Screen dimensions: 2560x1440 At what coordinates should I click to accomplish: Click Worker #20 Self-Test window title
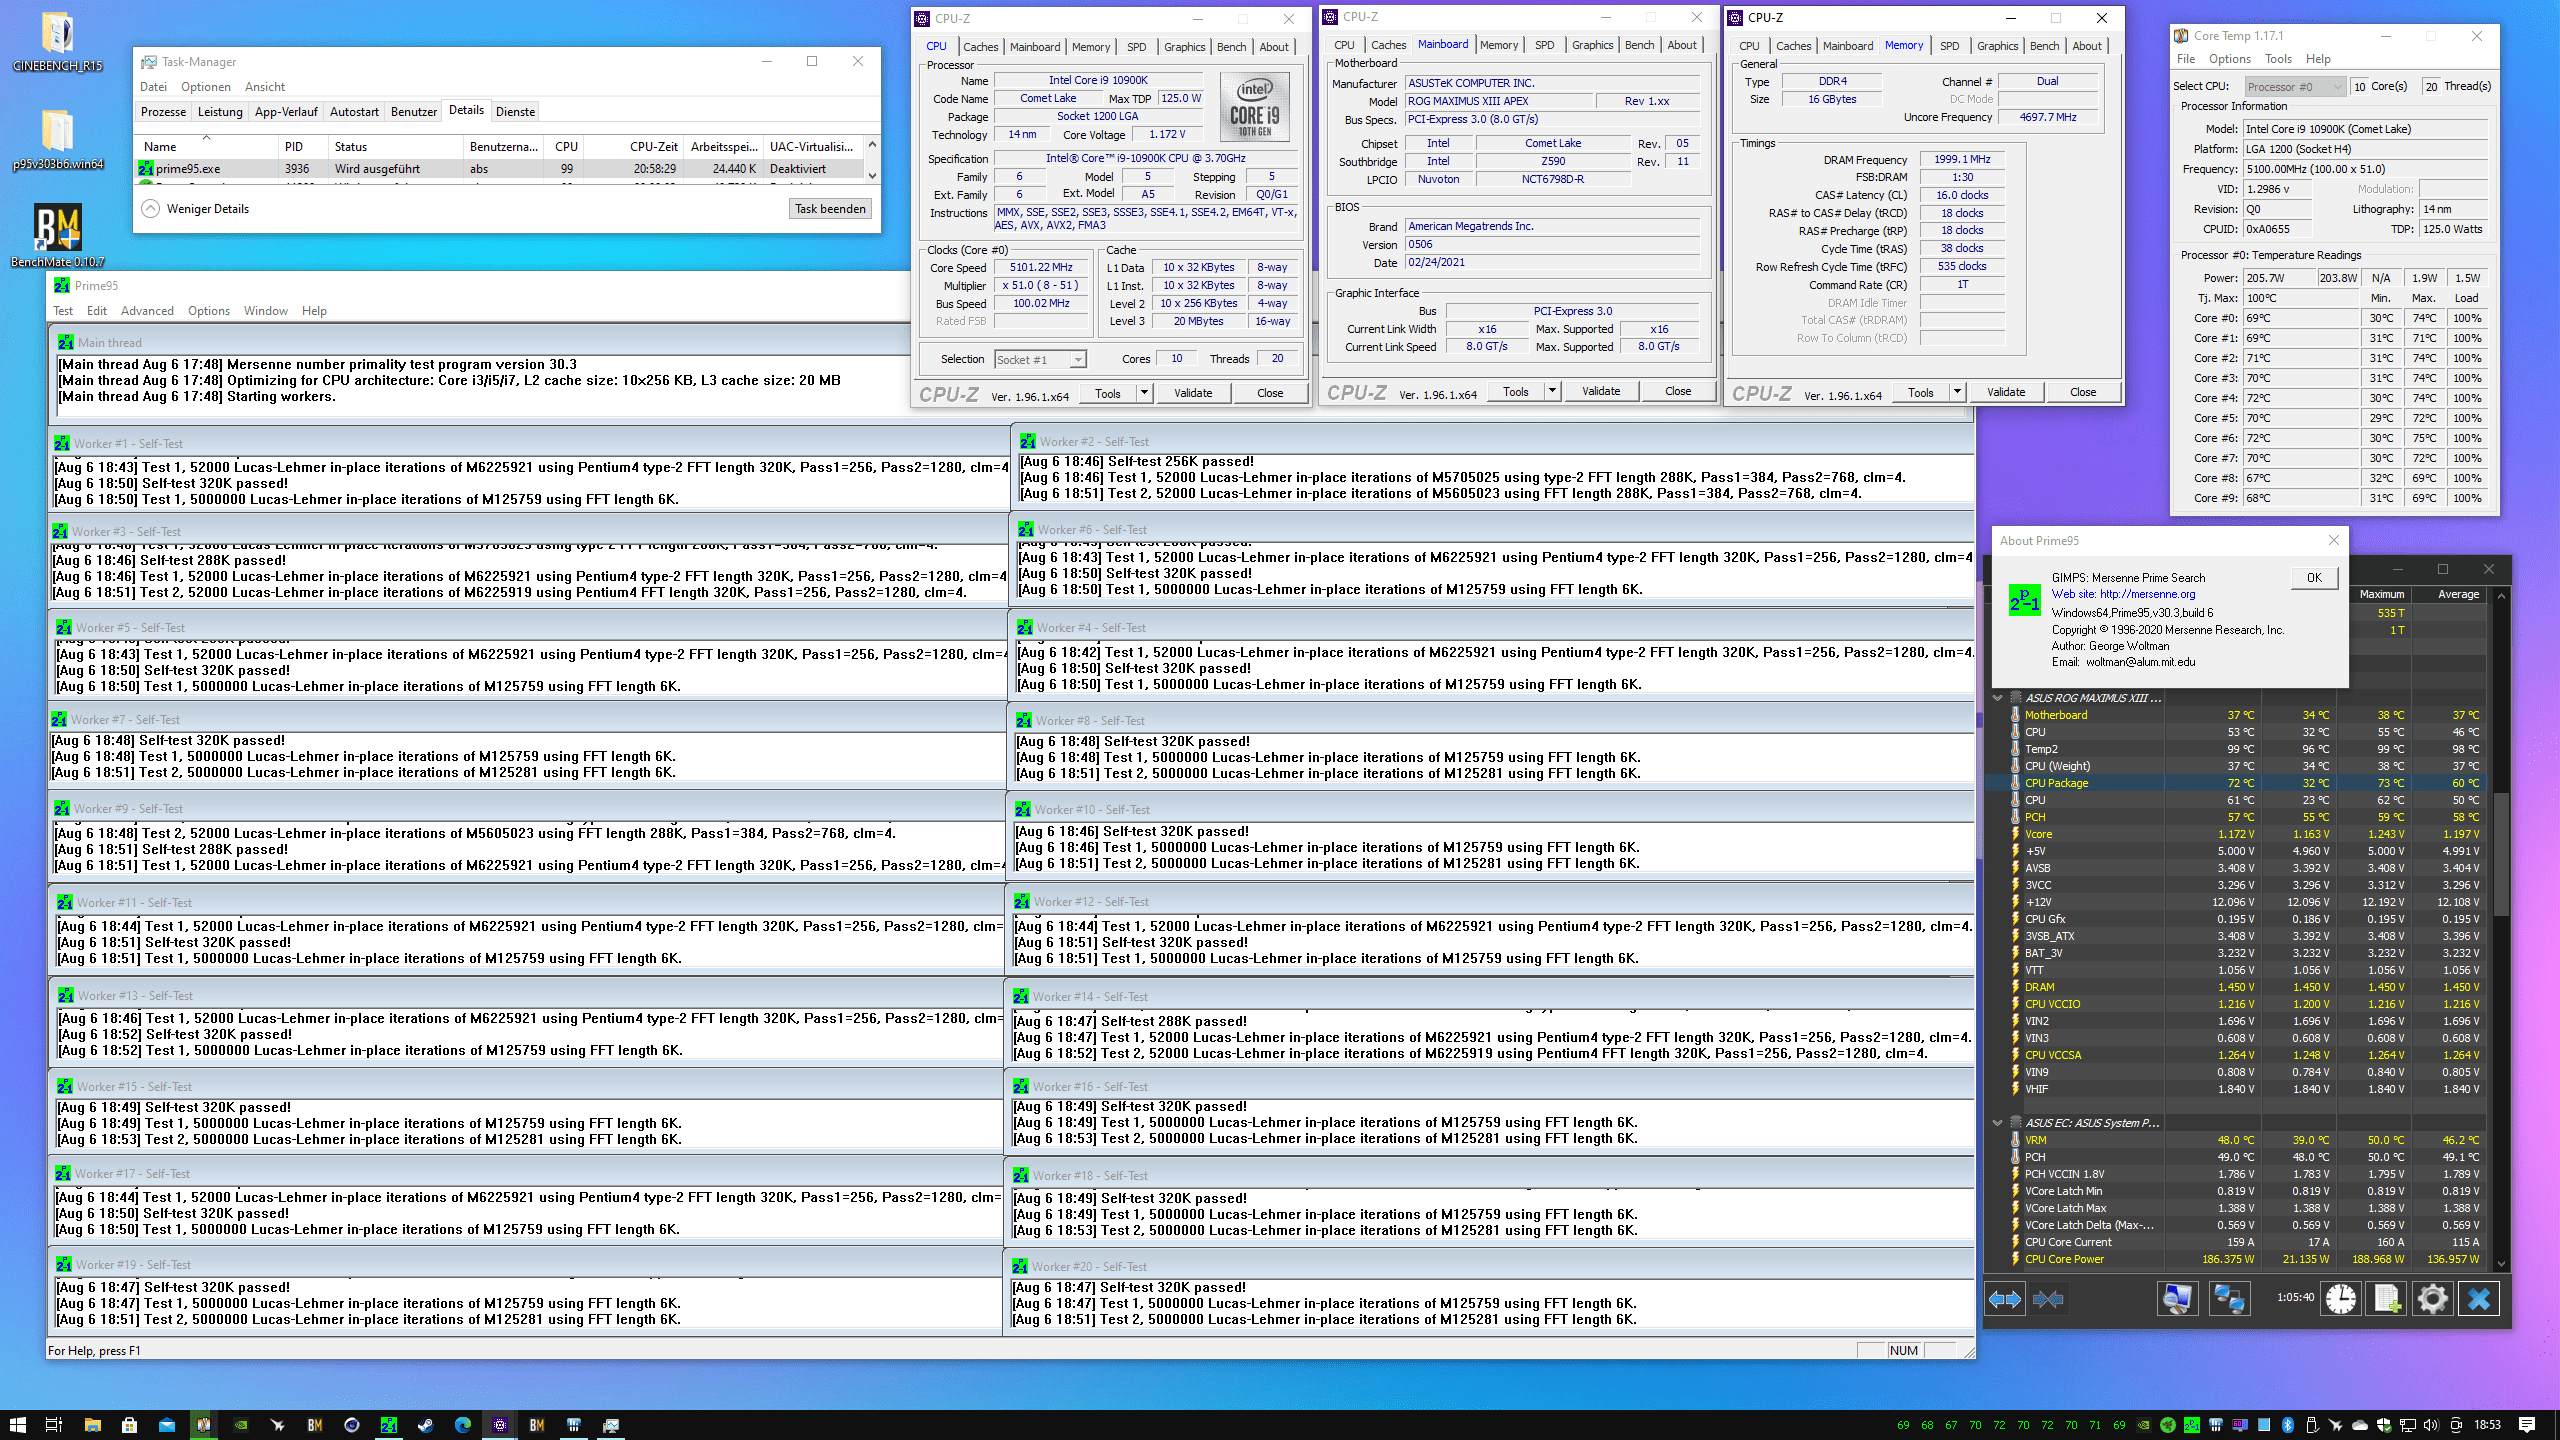pos(1089,1267)
